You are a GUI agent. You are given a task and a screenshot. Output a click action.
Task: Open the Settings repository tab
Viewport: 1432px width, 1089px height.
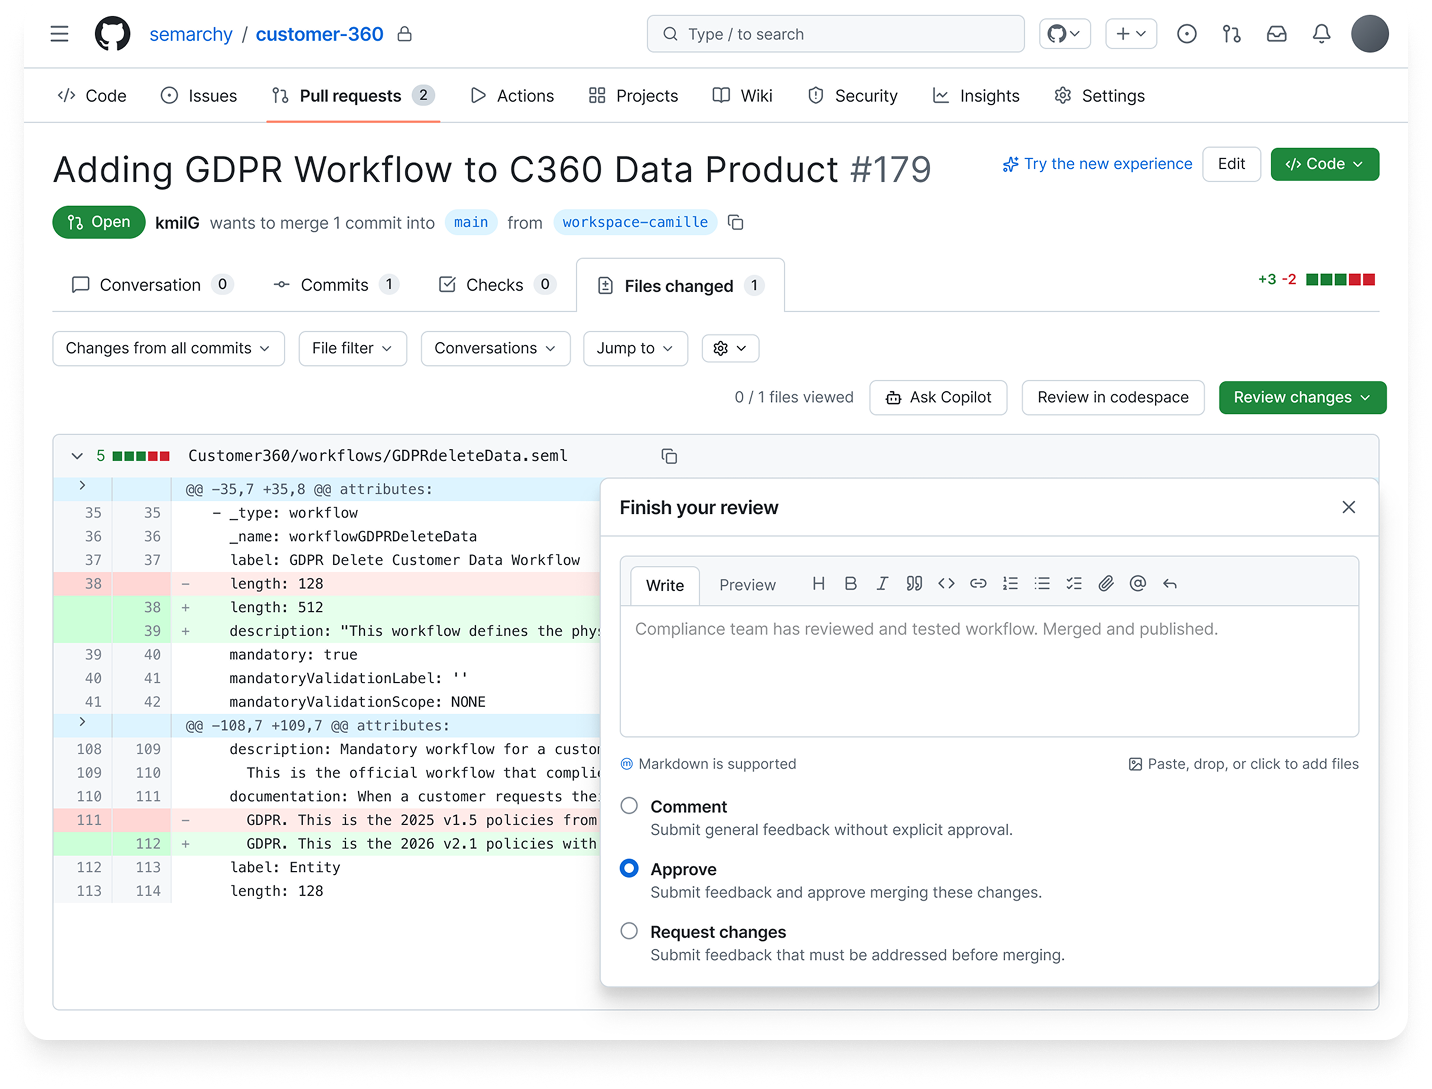tap(1099, 96)
